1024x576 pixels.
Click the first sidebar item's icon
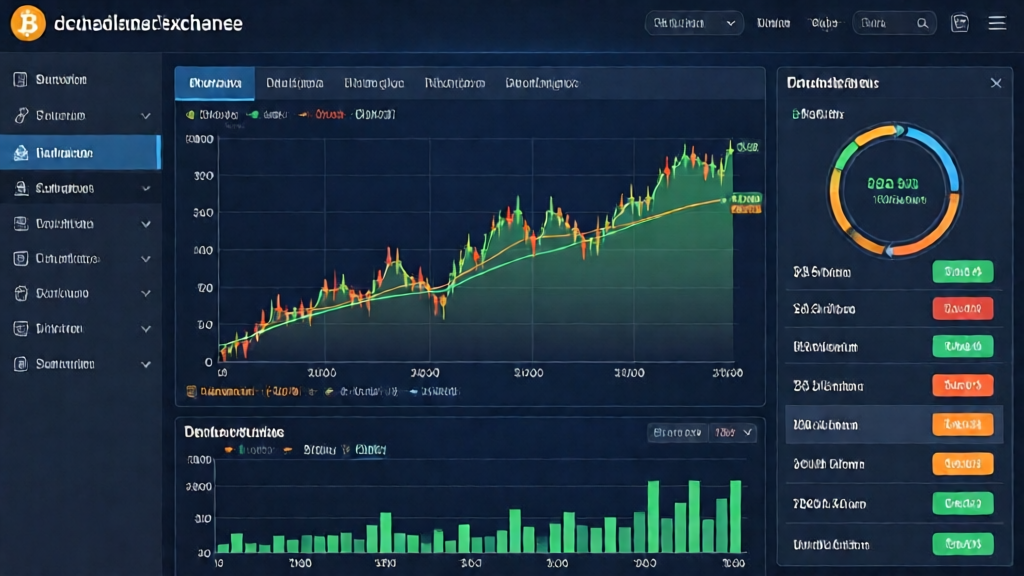pyautogui.click(x=20, y=80)
